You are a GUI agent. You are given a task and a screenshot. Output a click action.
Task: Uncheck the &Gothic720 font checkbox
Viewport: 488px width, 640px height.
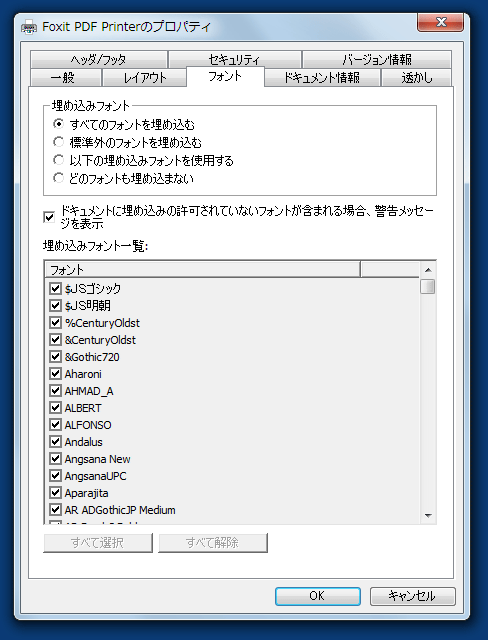pos(55,356)
